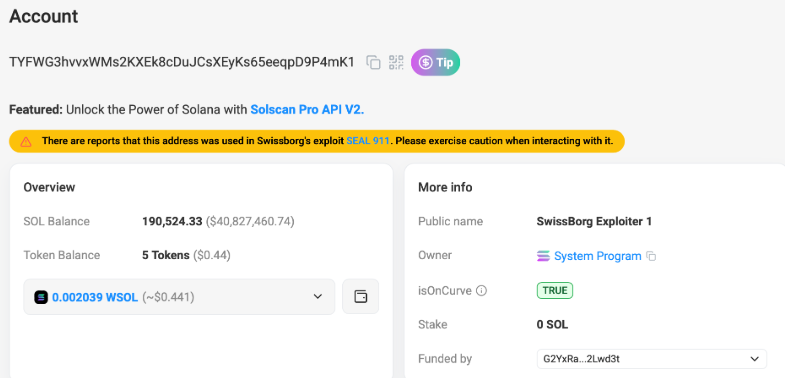The width and height of the screenshot is (785, 378).
Task: Click the Tip button
Action: point(436,63)
